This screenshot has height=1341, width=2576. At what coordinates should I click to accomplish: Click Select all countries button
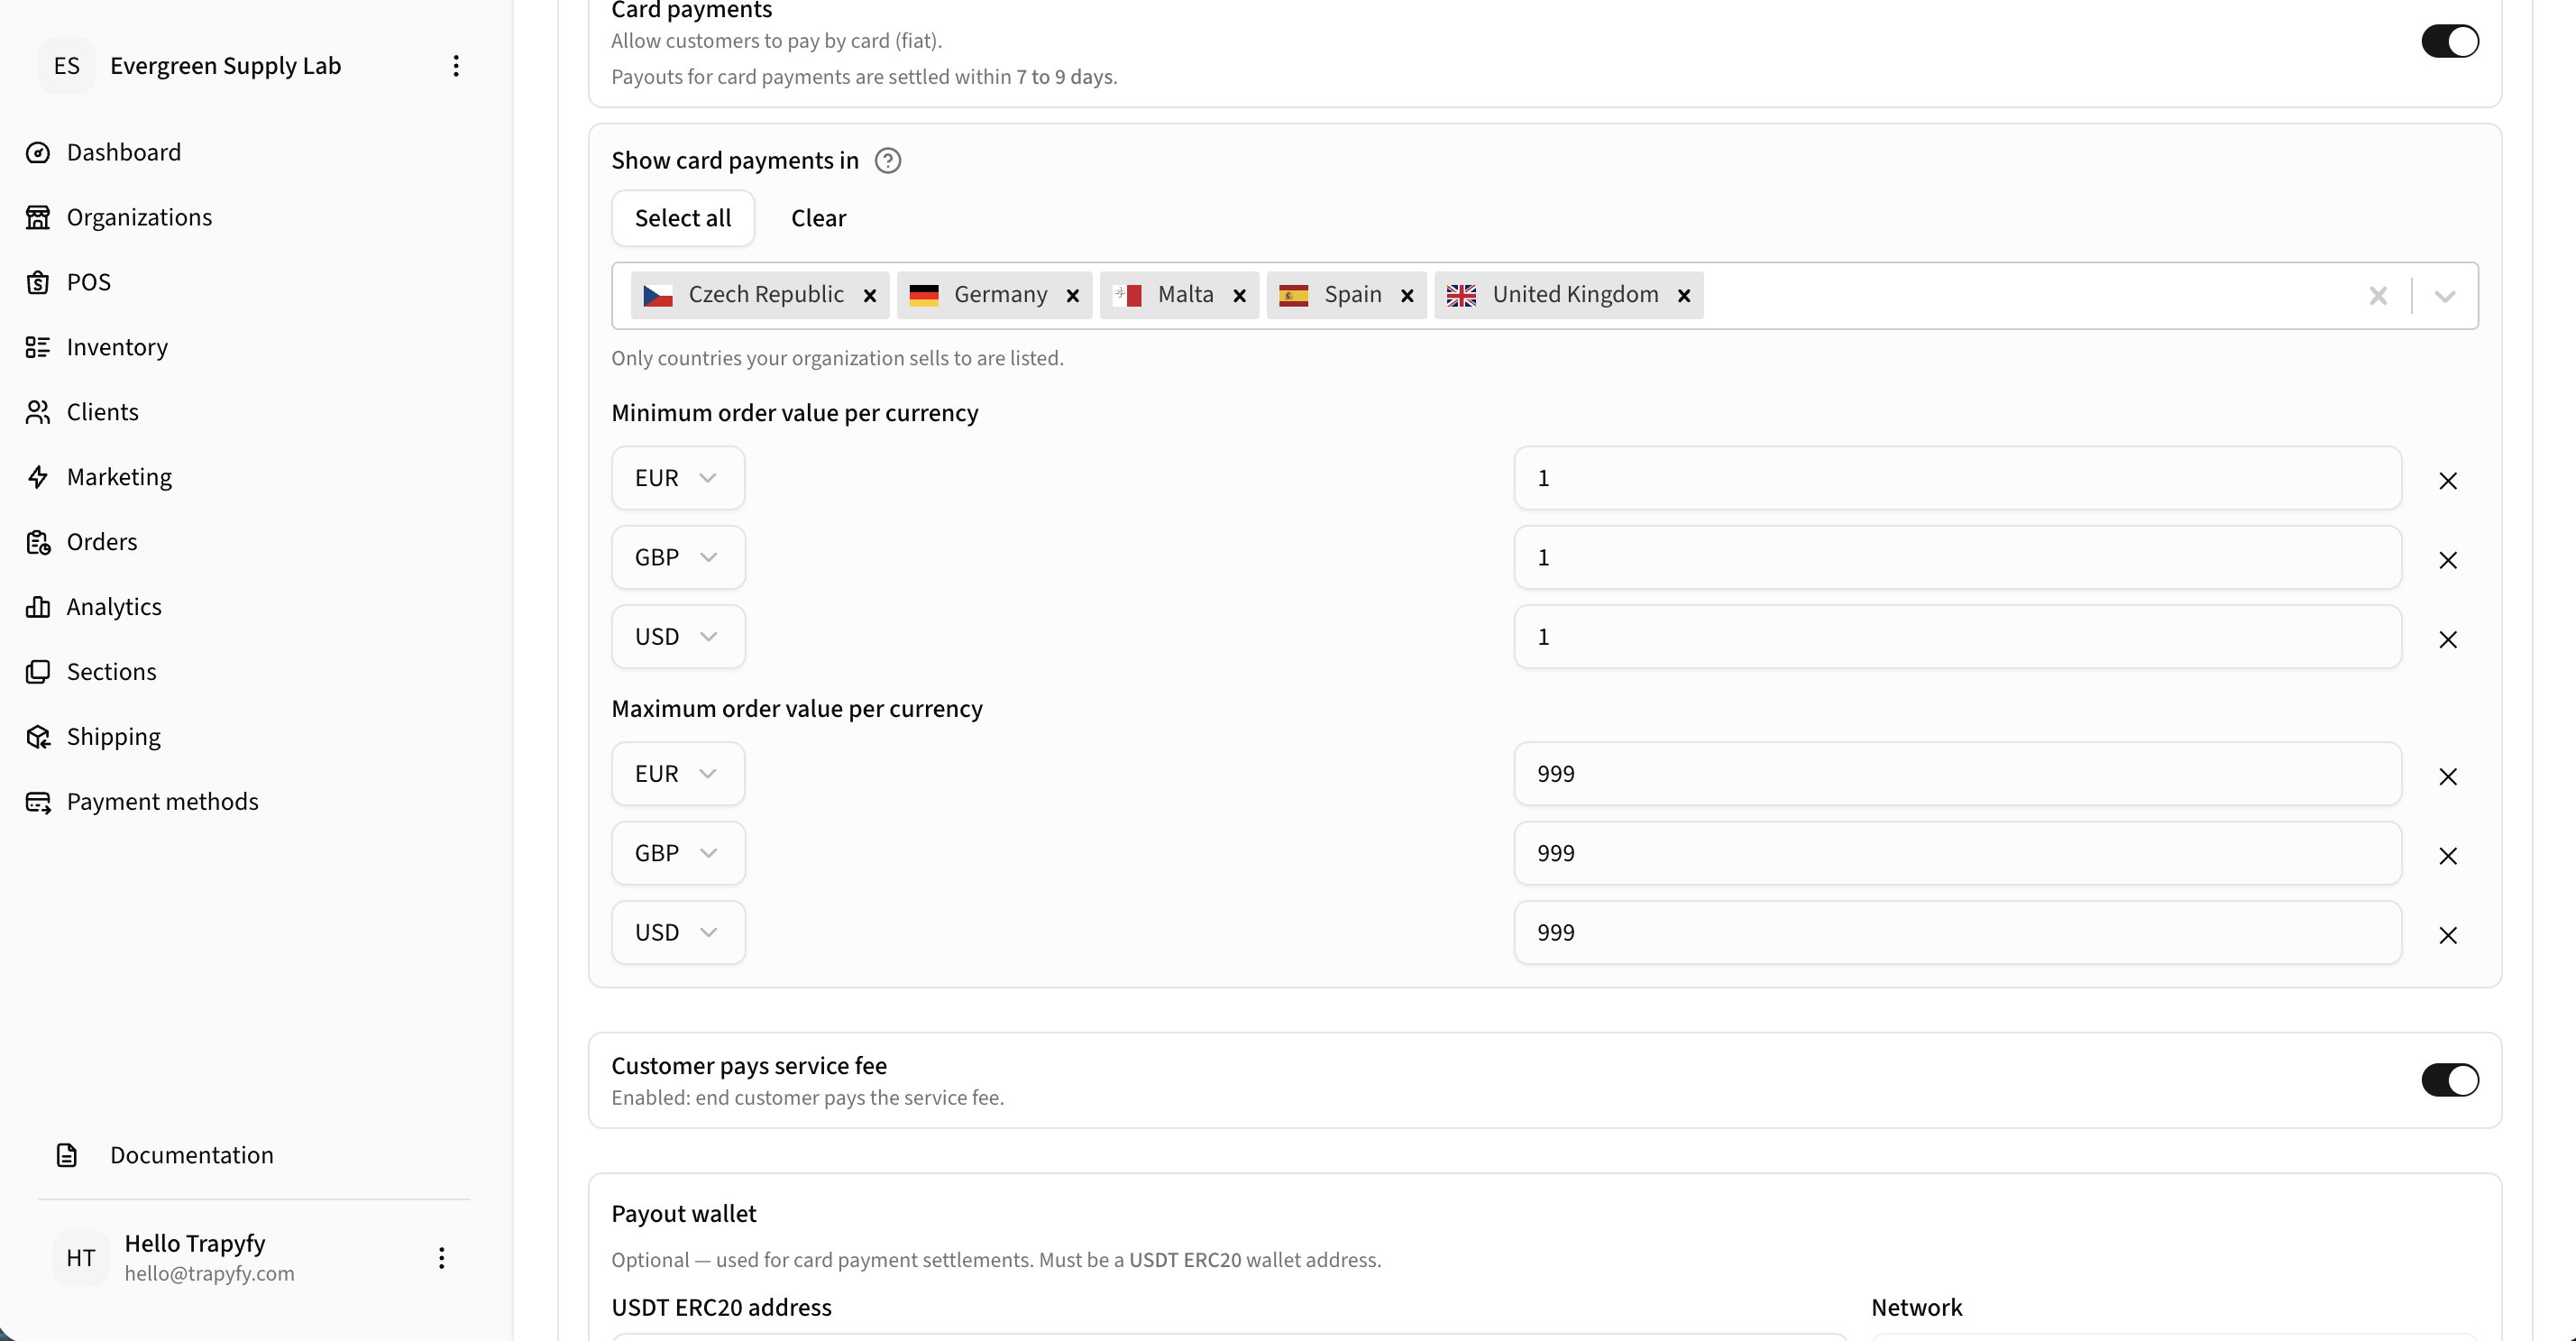683,218
